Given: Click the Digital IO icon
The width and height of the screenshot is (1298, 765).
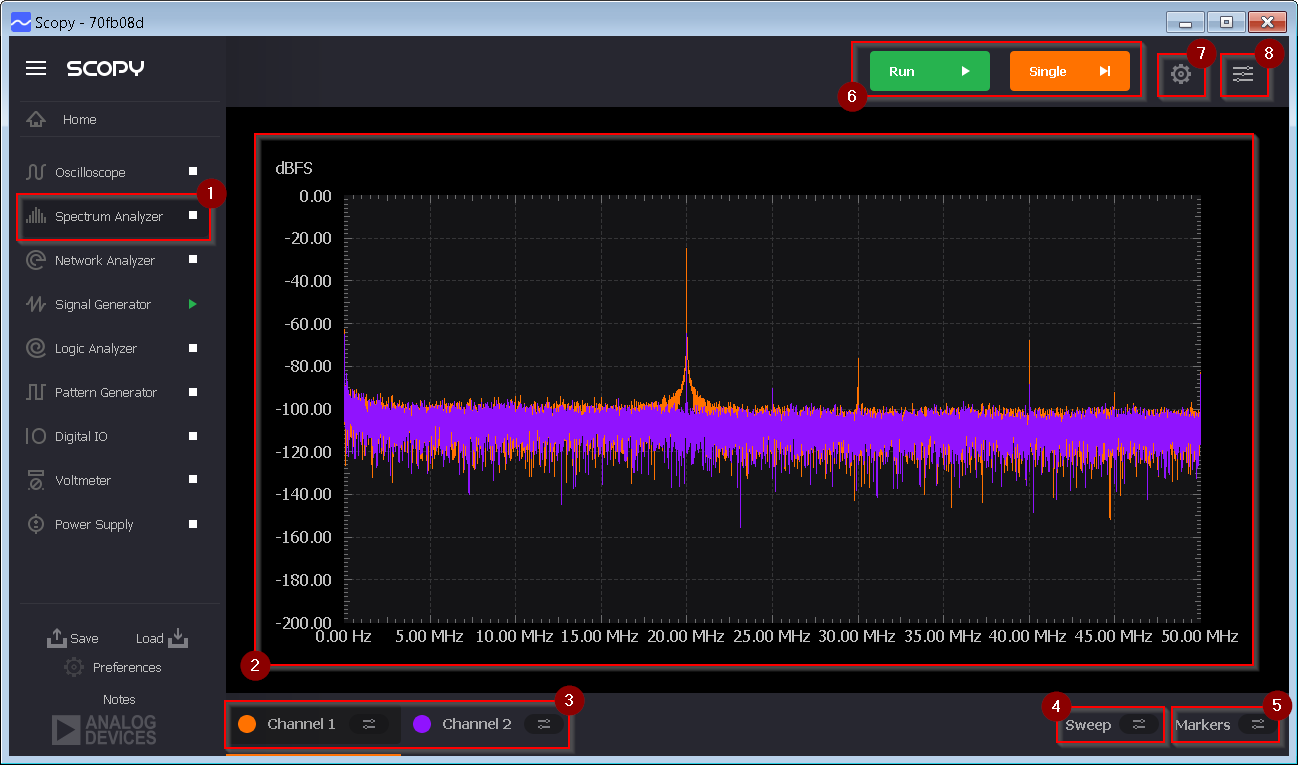Looking at the screenshot, I should tap(36, 436).
